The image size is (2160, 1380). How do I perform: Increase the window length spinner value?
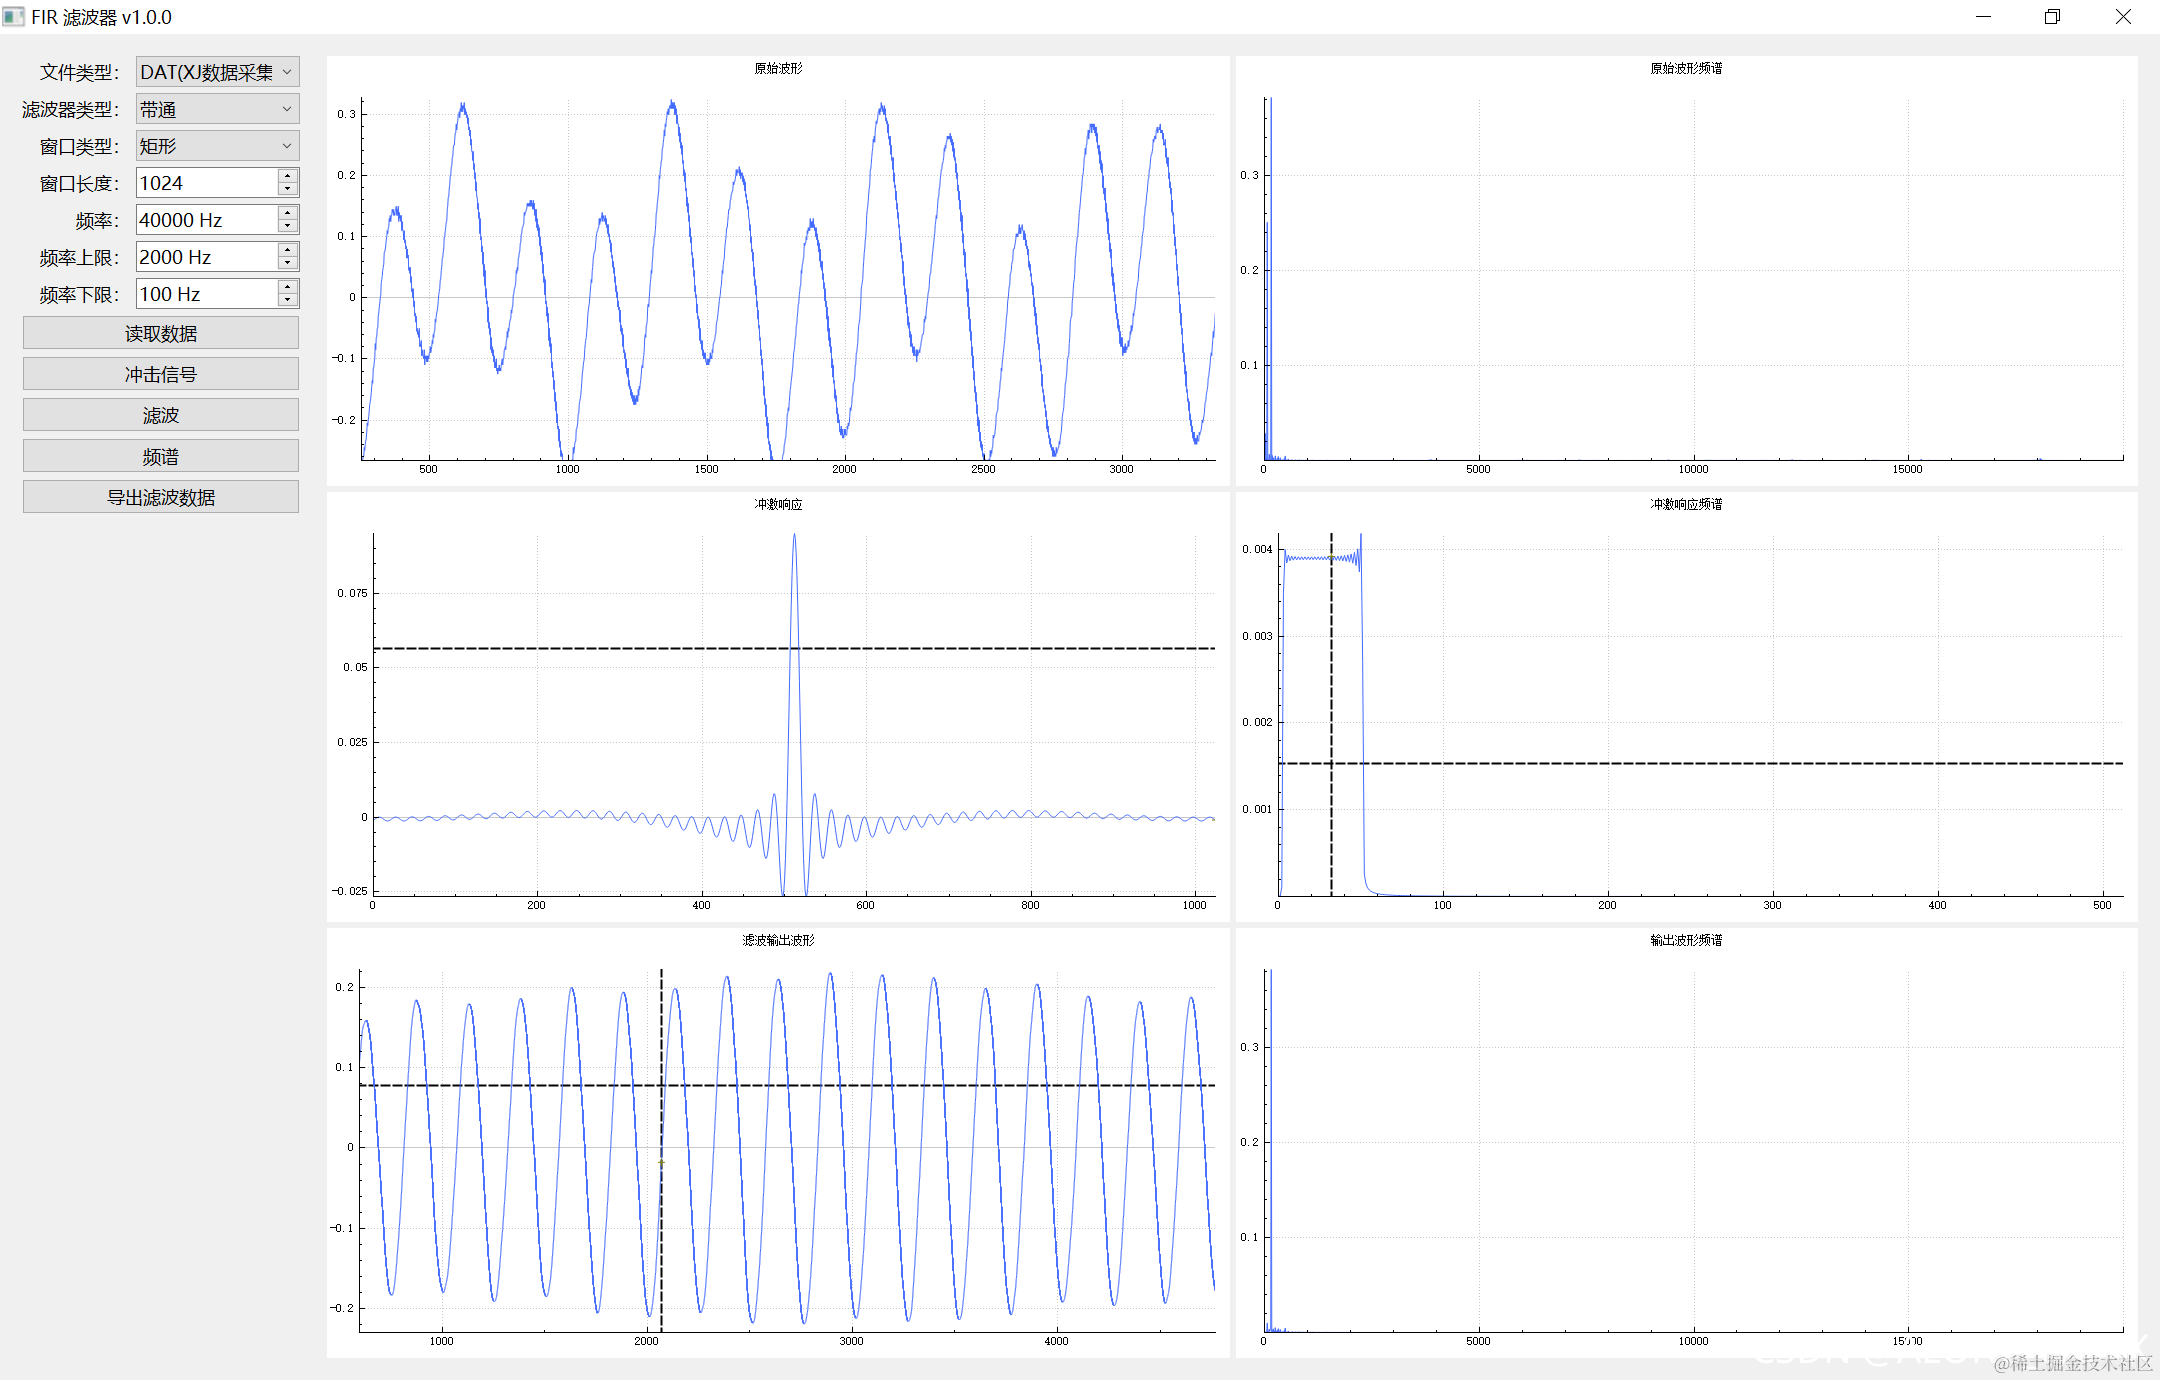click(x=288, y=176)
